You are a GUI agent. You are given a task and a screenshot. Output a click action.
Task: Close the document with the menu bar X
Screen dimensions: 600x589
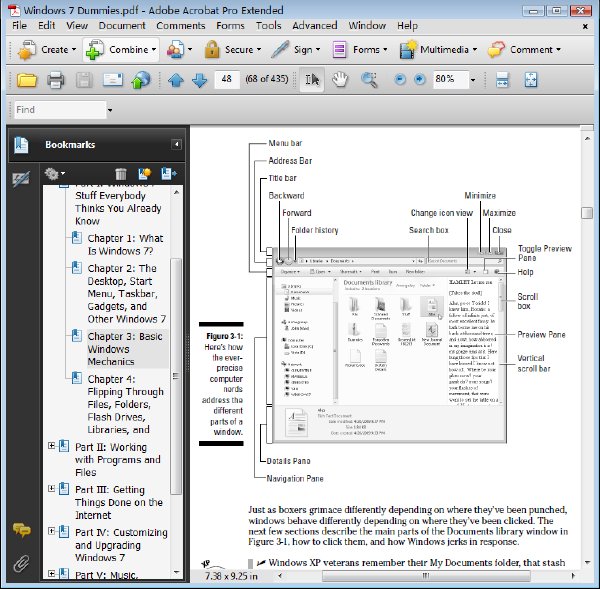point(585,26)
